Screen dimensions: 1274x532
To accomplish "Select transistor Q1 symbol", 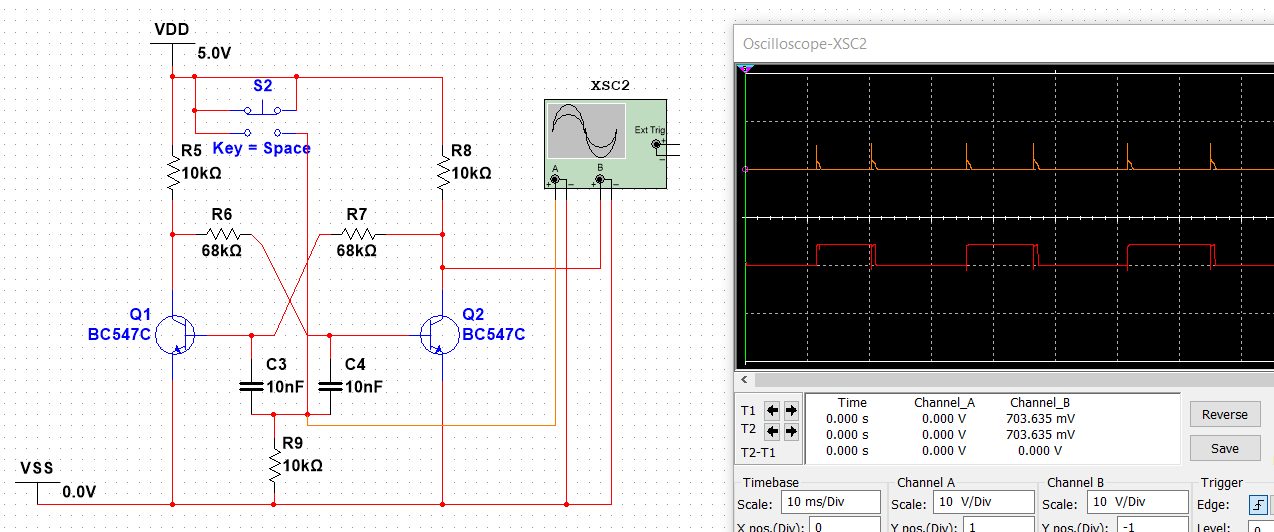I will coord(174,334).
